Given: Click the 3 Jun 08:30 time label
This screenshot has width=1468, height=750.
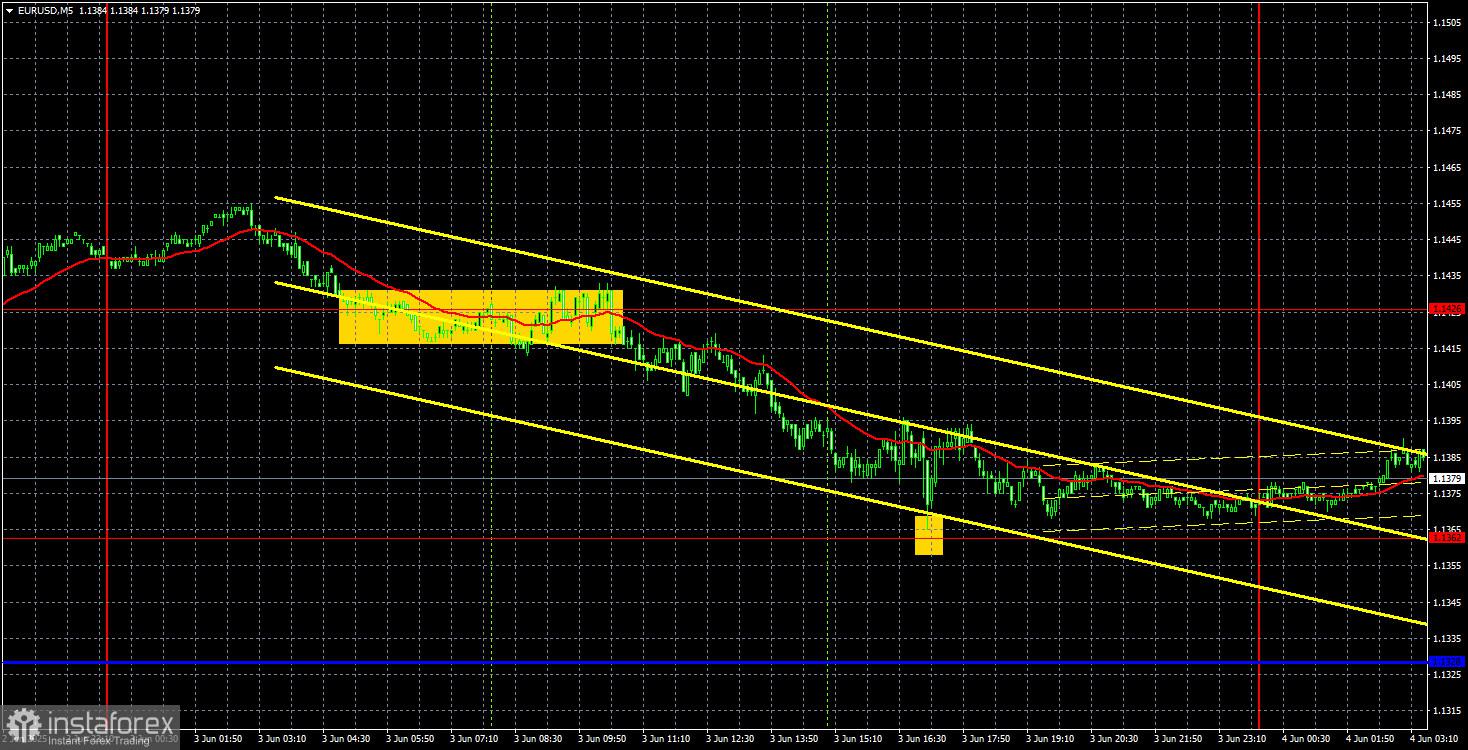Looking at the screenshot, I should [x=538, y=739].
